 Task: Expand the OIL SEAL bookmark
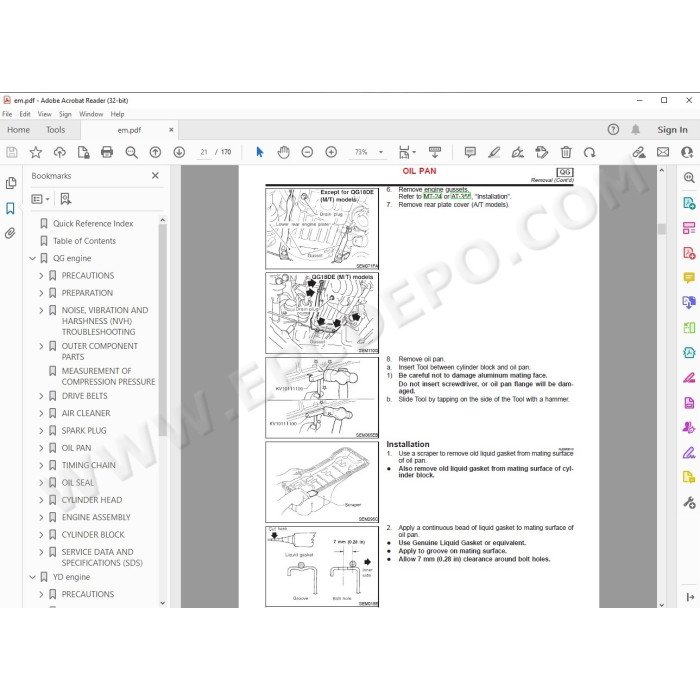[x=41, y=483]
